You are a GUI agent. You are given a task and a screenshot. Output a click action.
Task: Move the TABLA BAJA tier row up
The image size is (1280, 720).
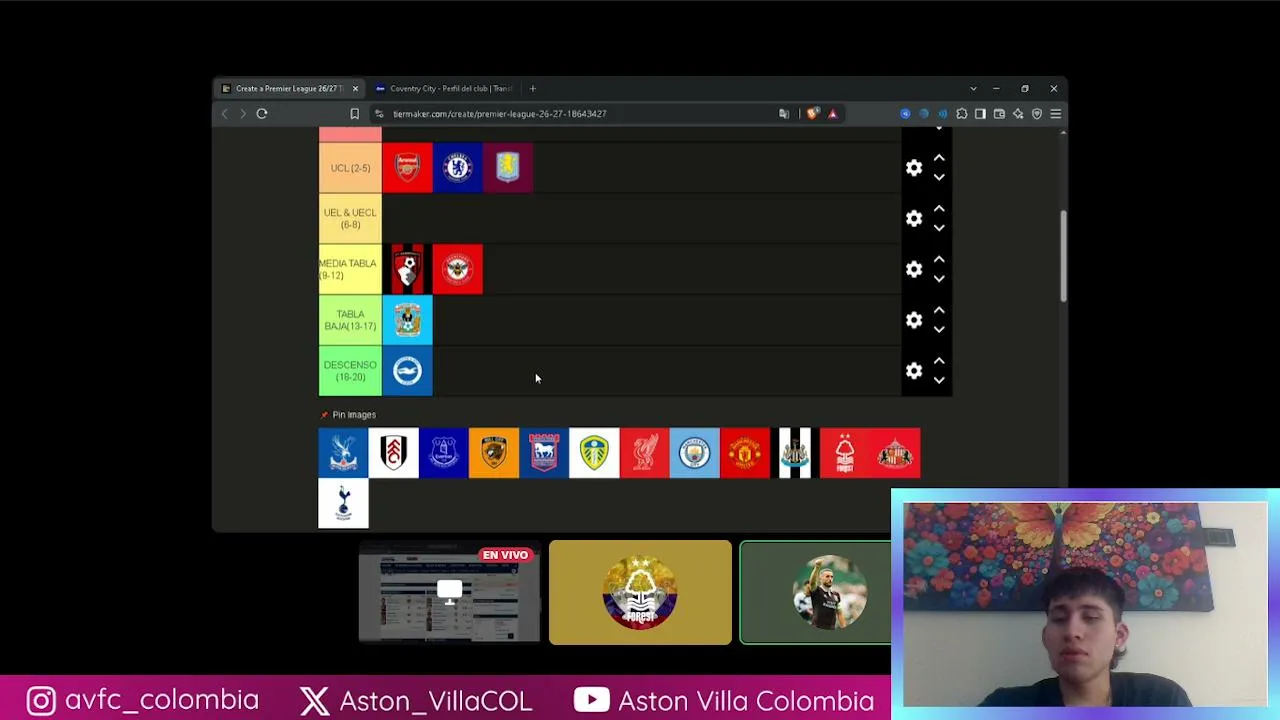tap(939, 310)
